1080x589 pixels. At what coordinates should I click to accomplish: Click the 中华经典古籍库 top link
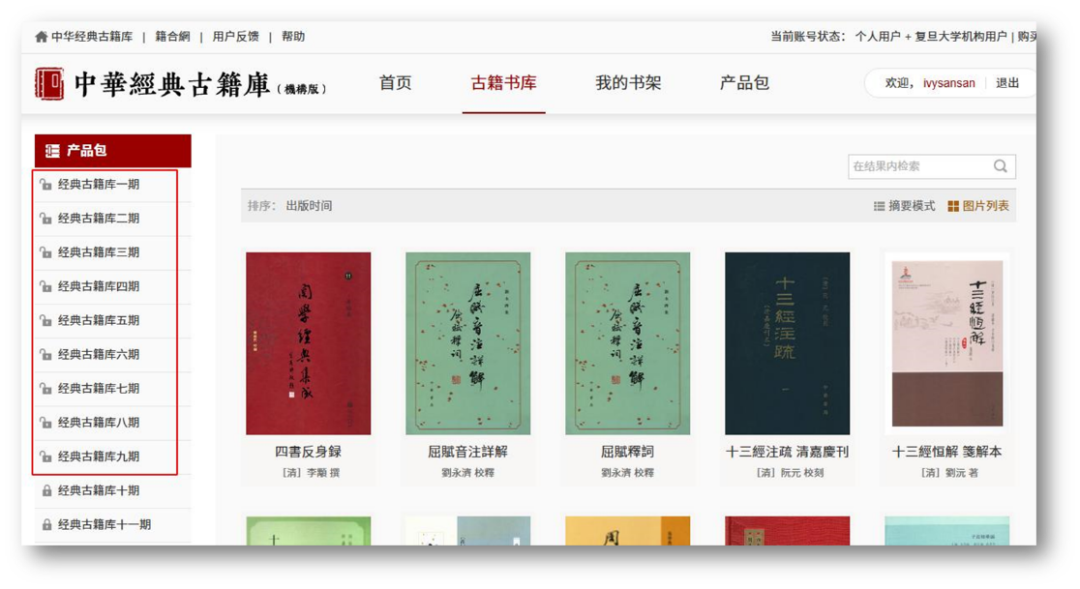[x=92, y=37]
